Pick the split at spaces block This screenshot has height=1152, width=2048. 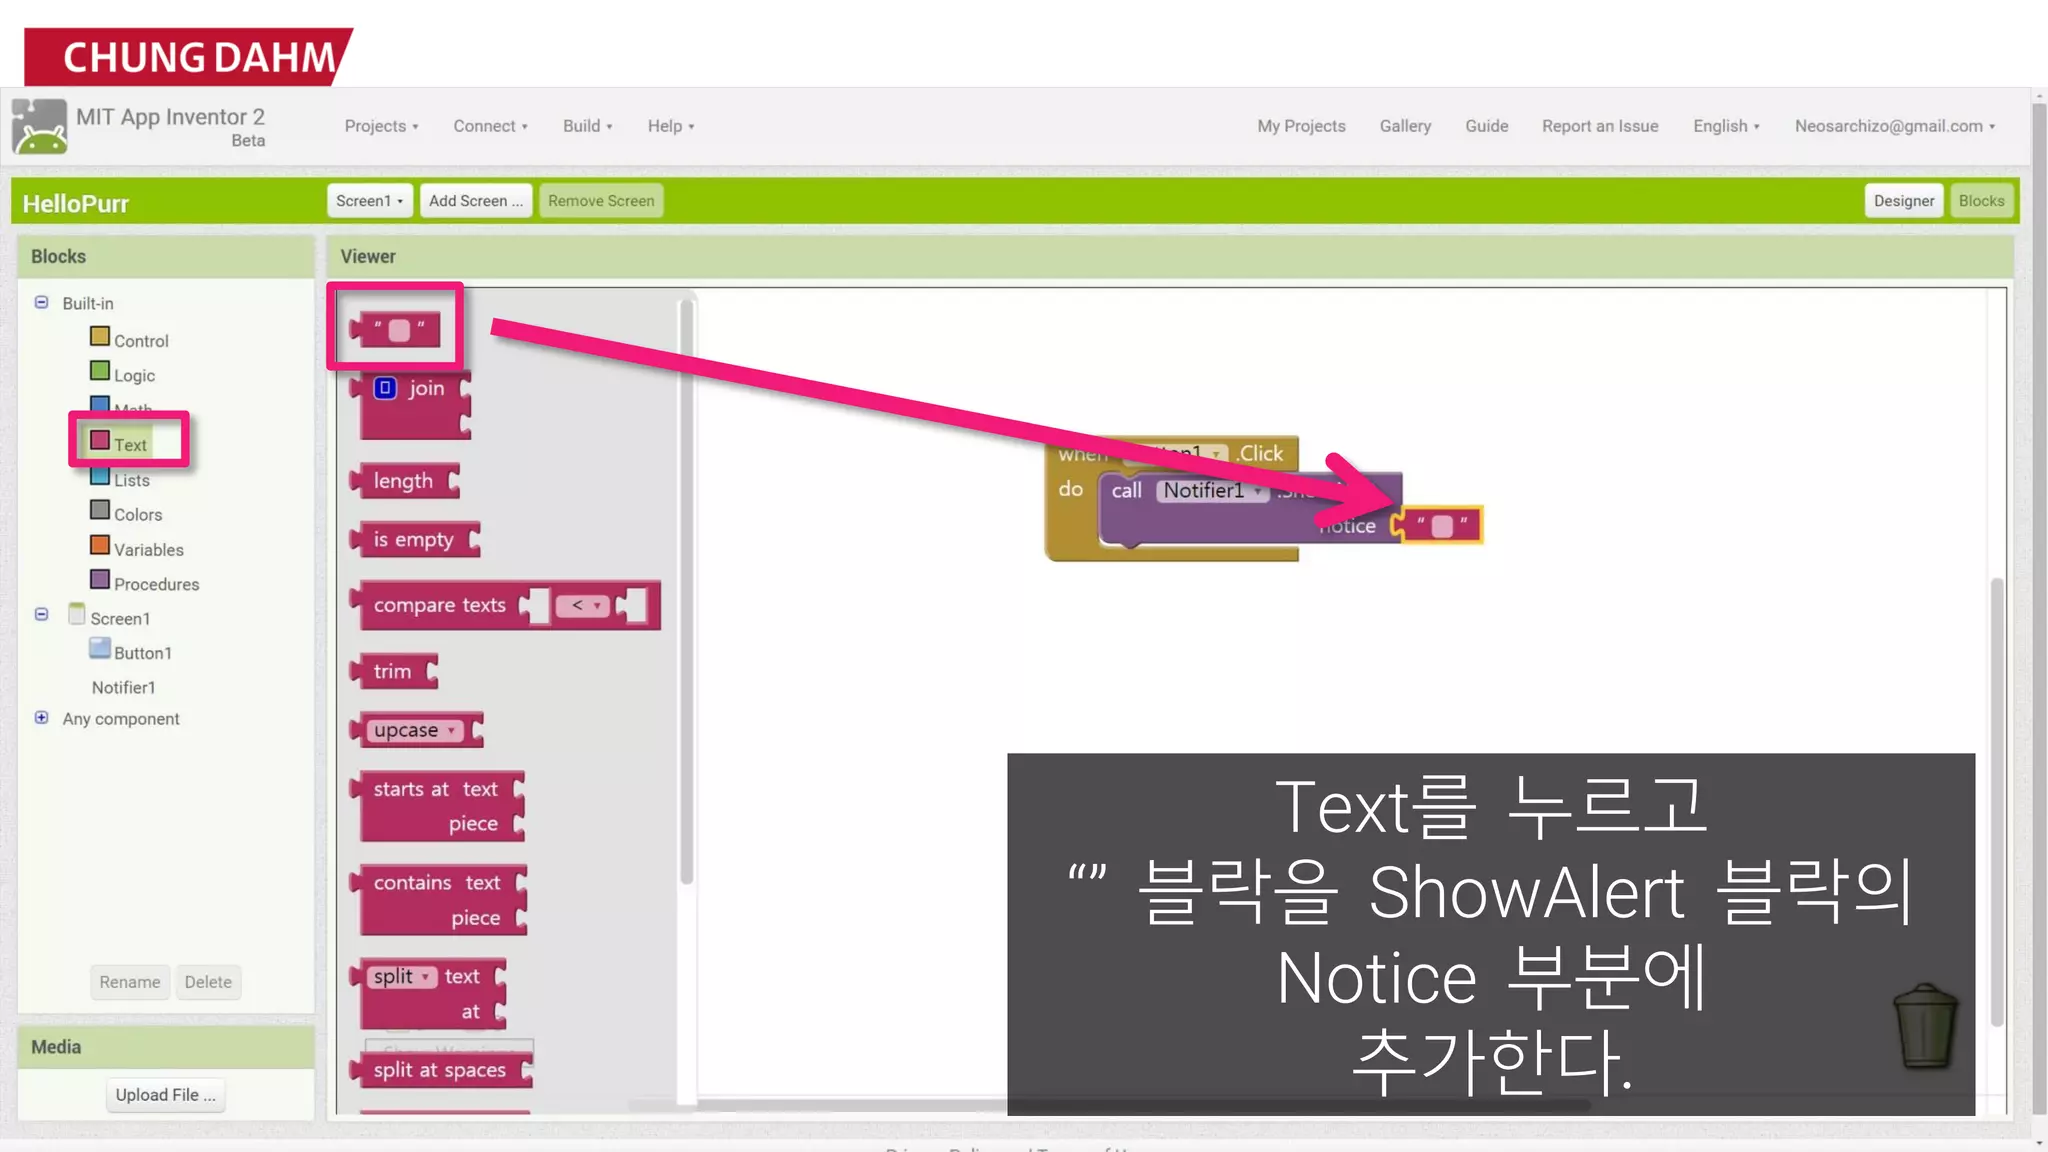pos(440,1070)
